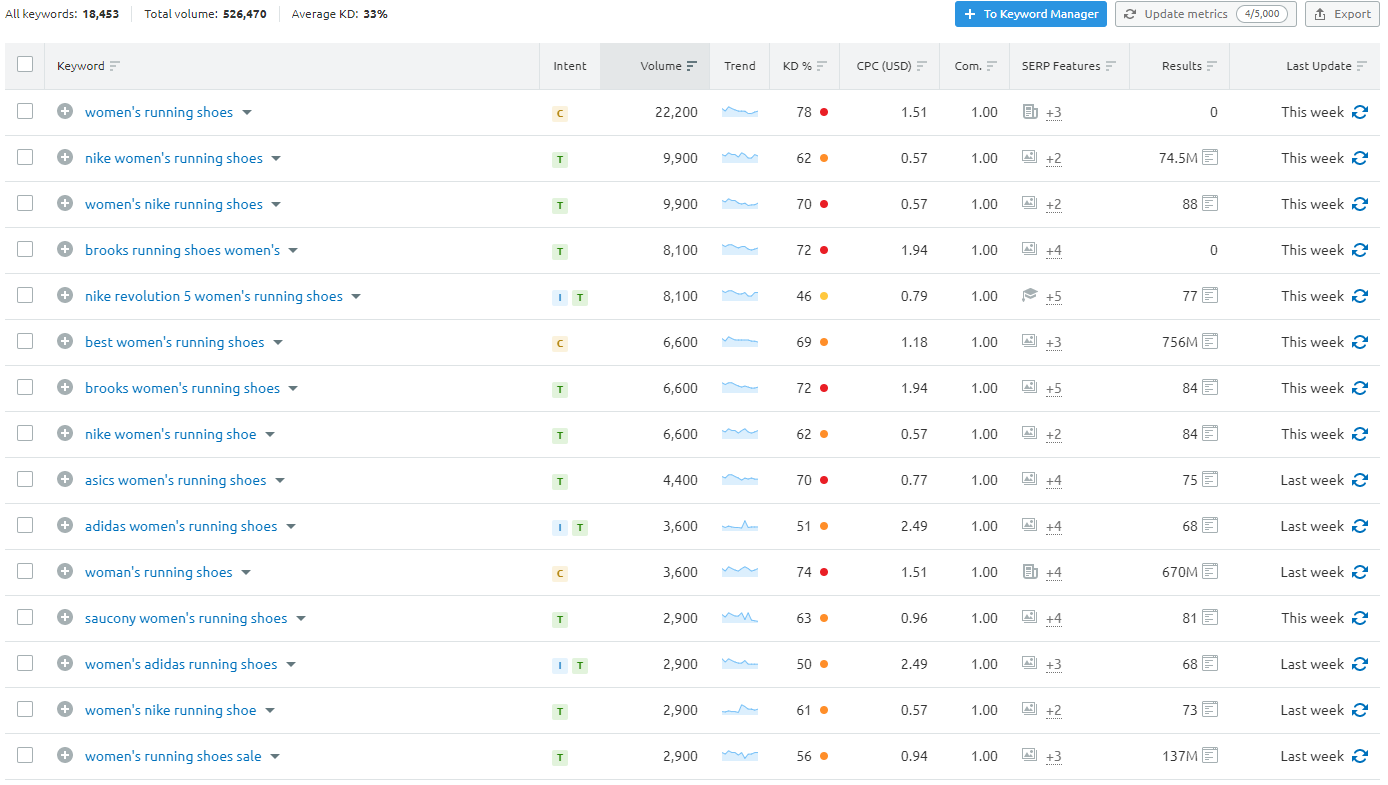Click plus icon beside nike women's running shoes
The width and height of the screenshot is (1388, 785).
(65, 158)
